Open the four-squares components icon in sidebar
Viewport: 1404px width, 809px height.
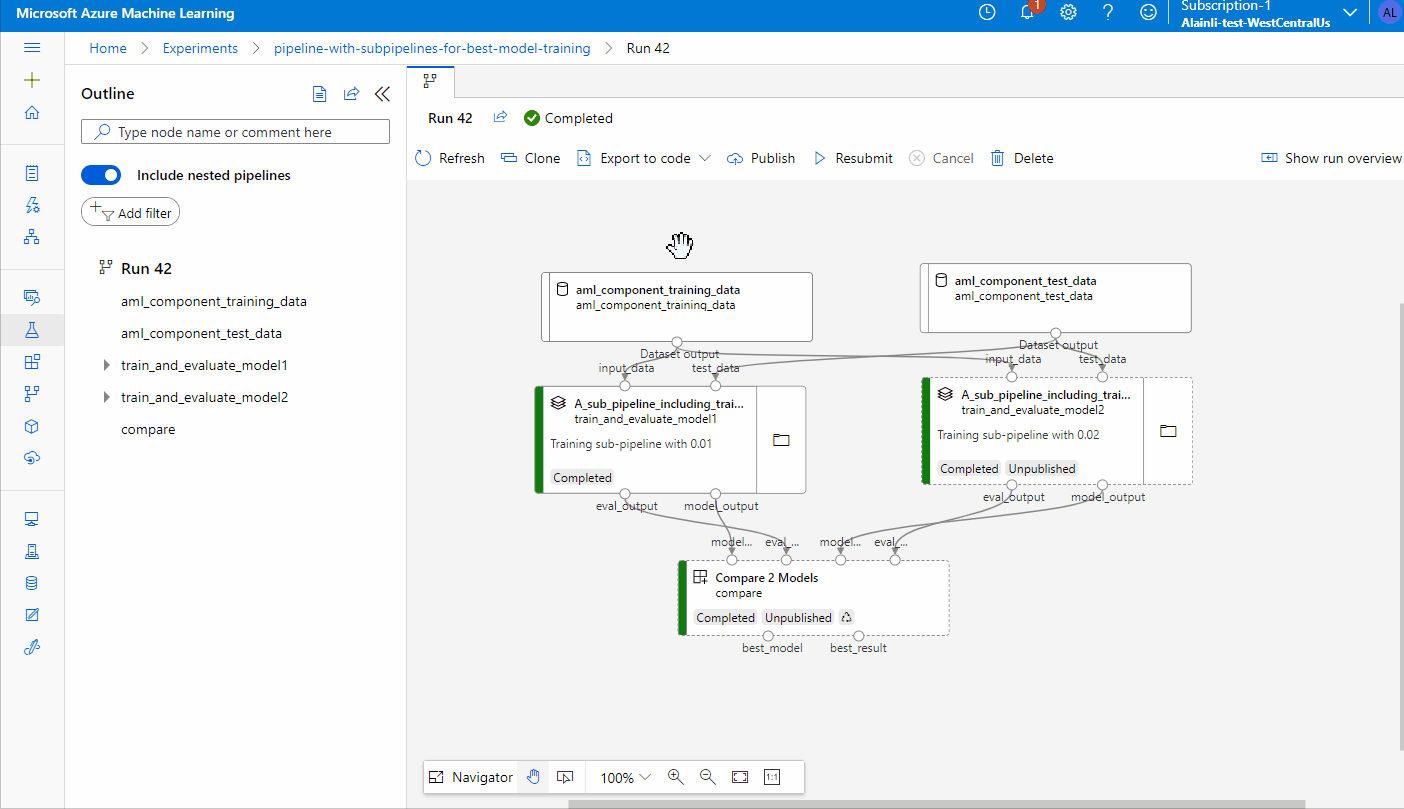coord(32,362)
